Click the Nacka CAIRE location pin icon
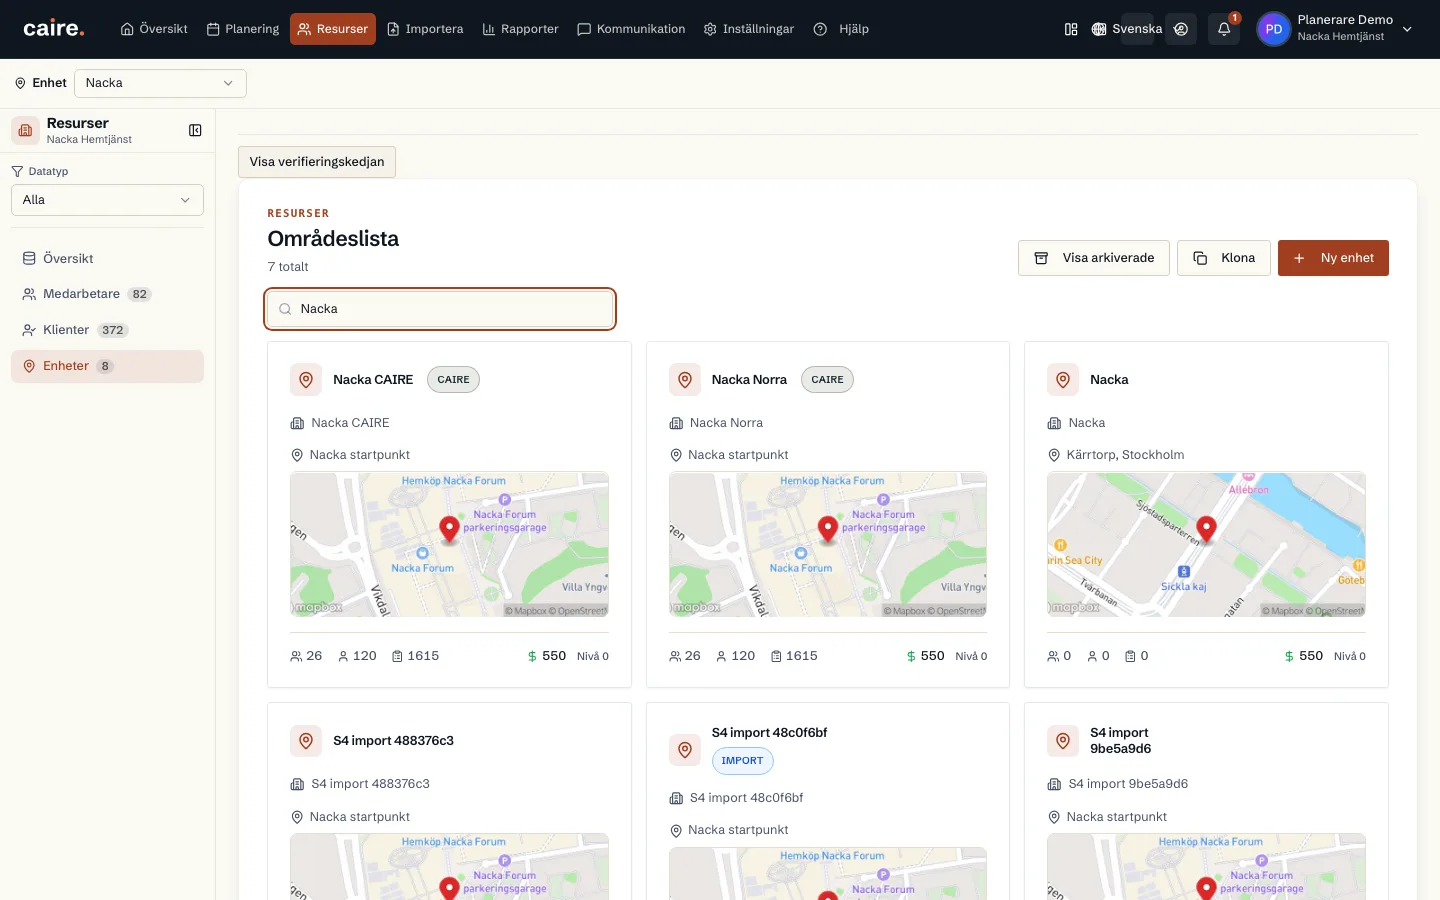Image resolution: width=1440 pixels, height=900 pixels. click(306, 380)
